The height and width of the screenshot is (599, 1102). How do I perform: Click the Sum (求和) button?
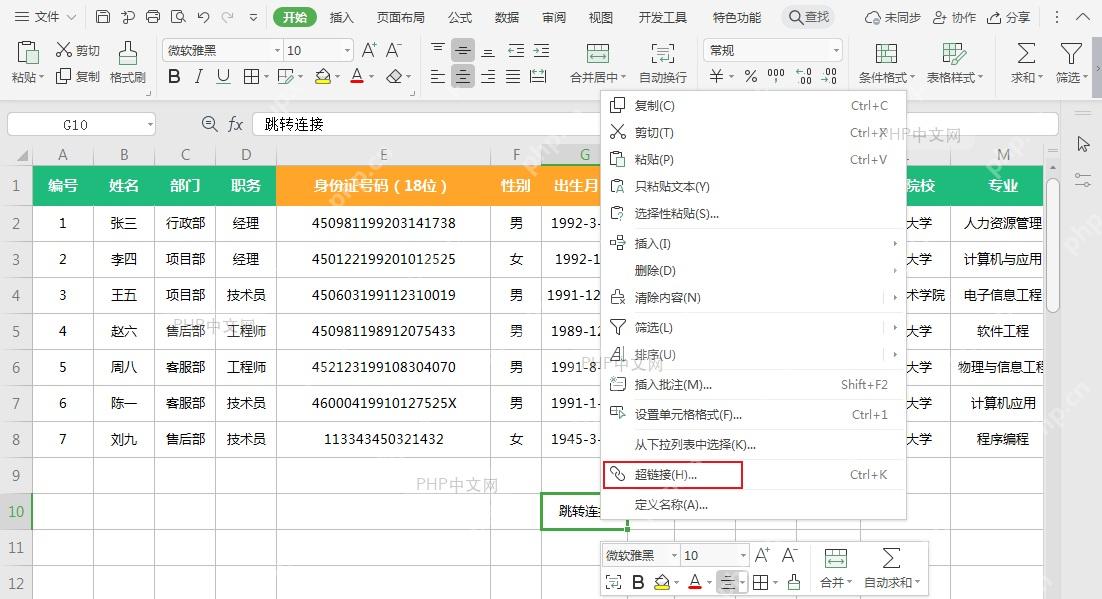pyautogui.click(x=1026, y=62)
